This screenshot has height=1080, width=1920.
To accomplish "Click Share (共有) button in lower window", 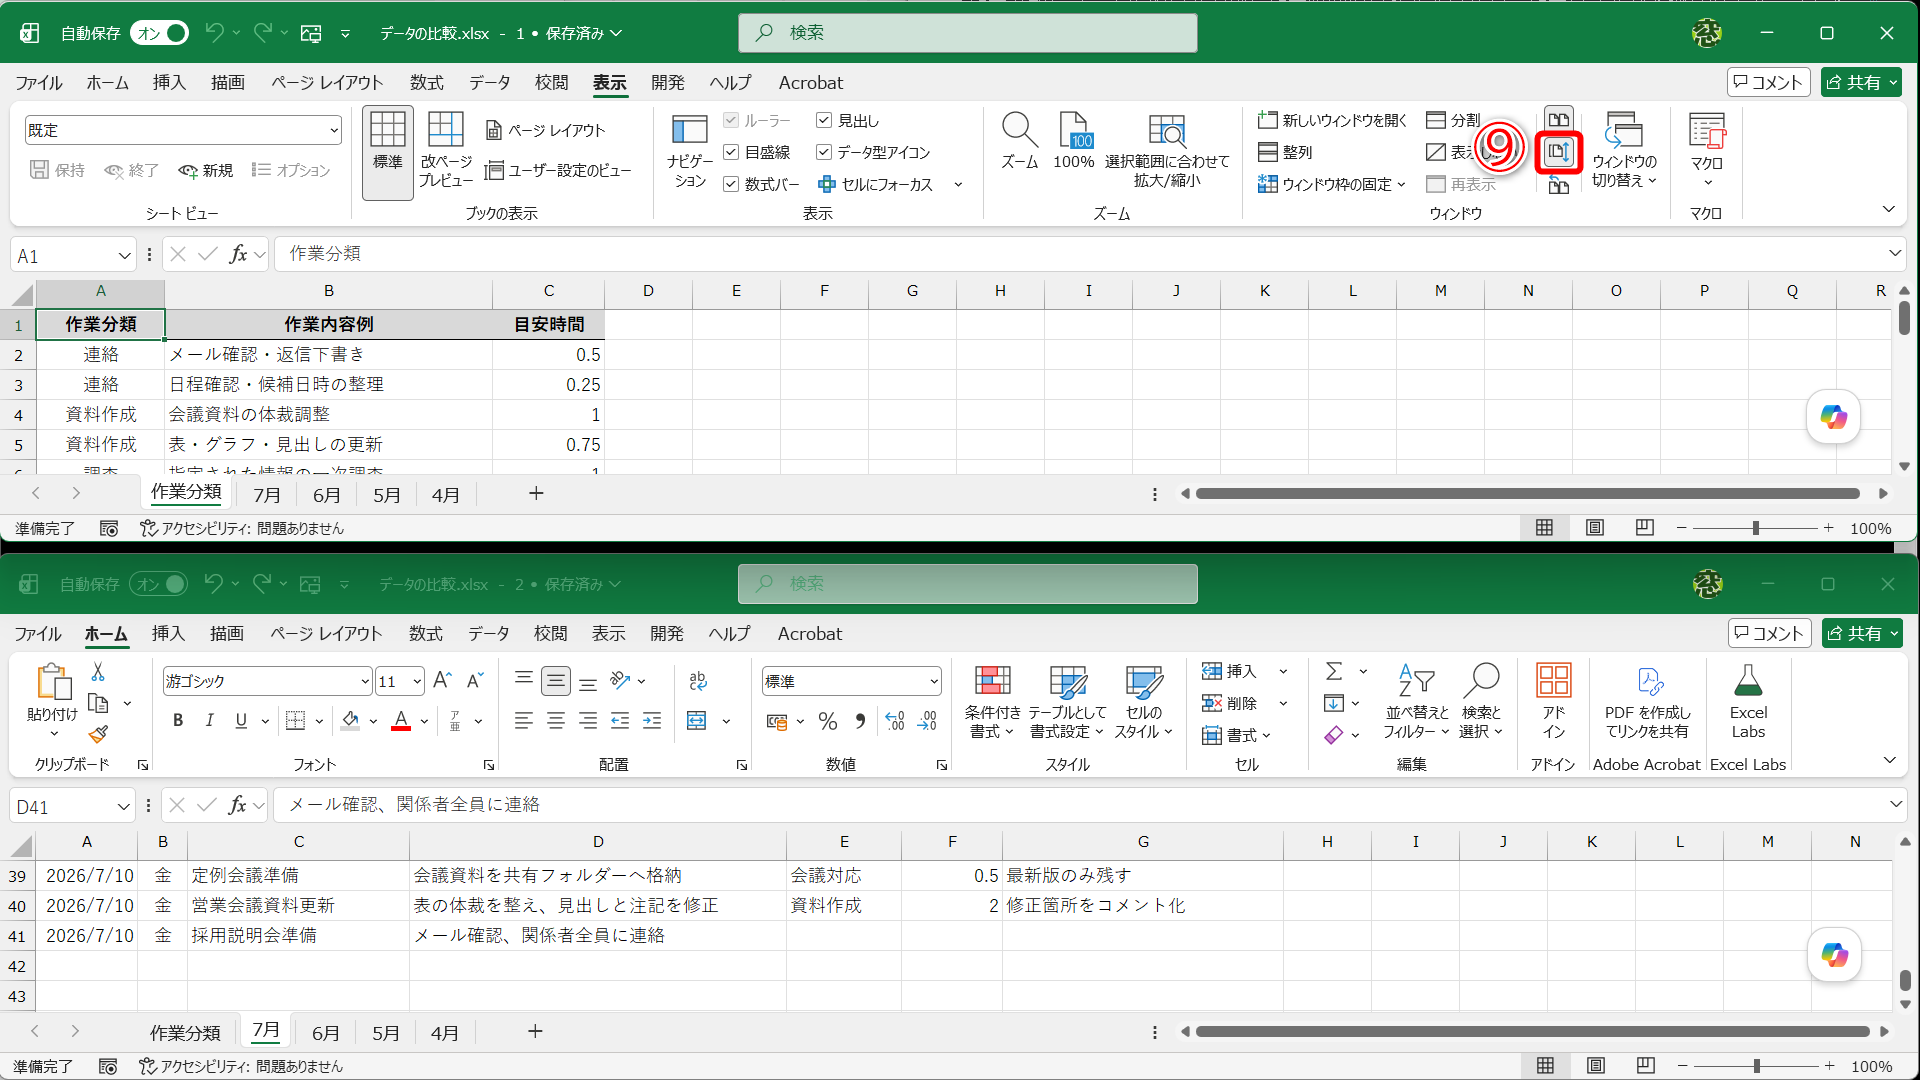I will pos(1862,634).
